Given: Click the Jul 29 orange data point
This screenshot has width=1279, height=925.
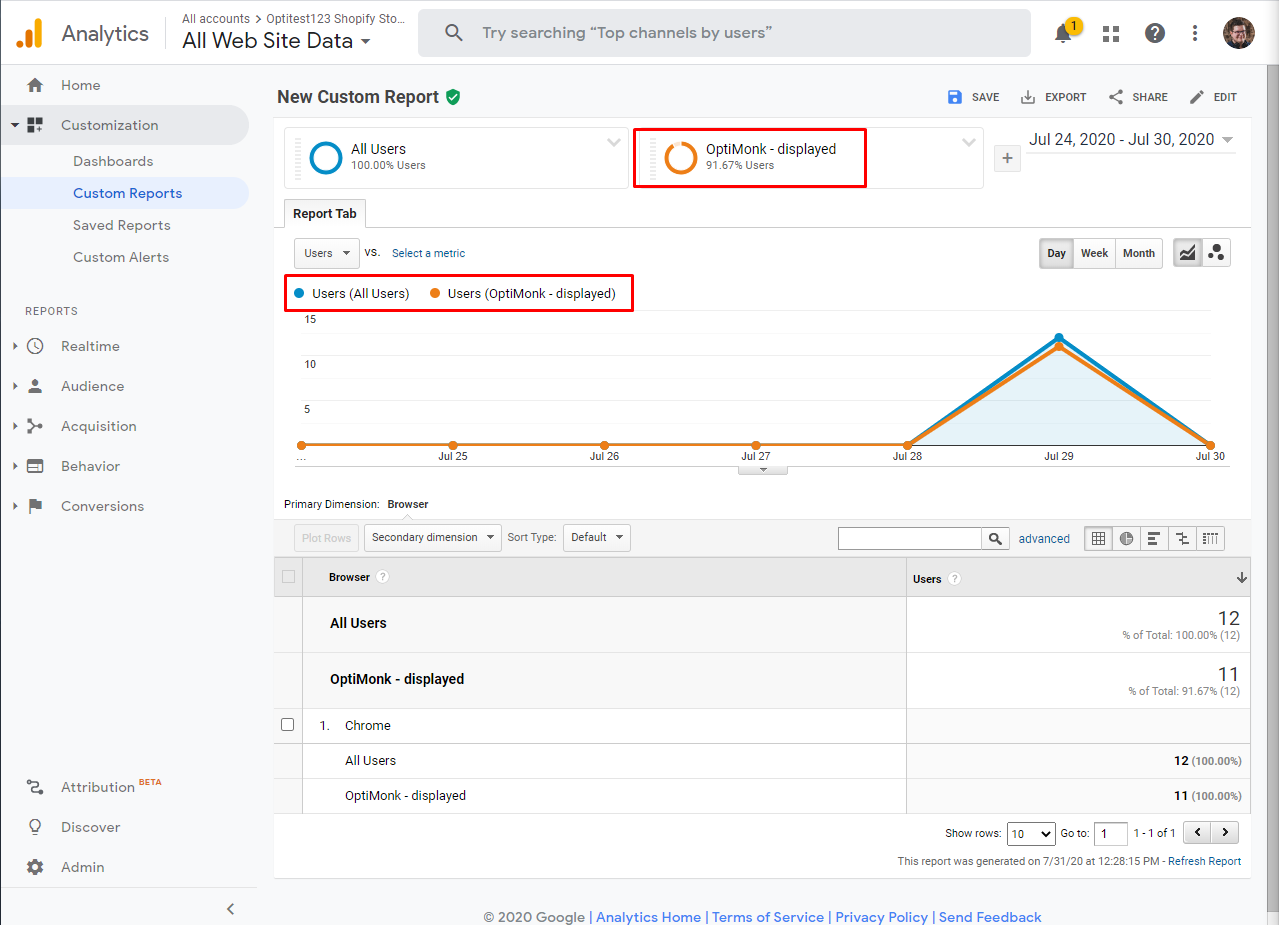Looking at the screenshot, I should (1059, 346).
